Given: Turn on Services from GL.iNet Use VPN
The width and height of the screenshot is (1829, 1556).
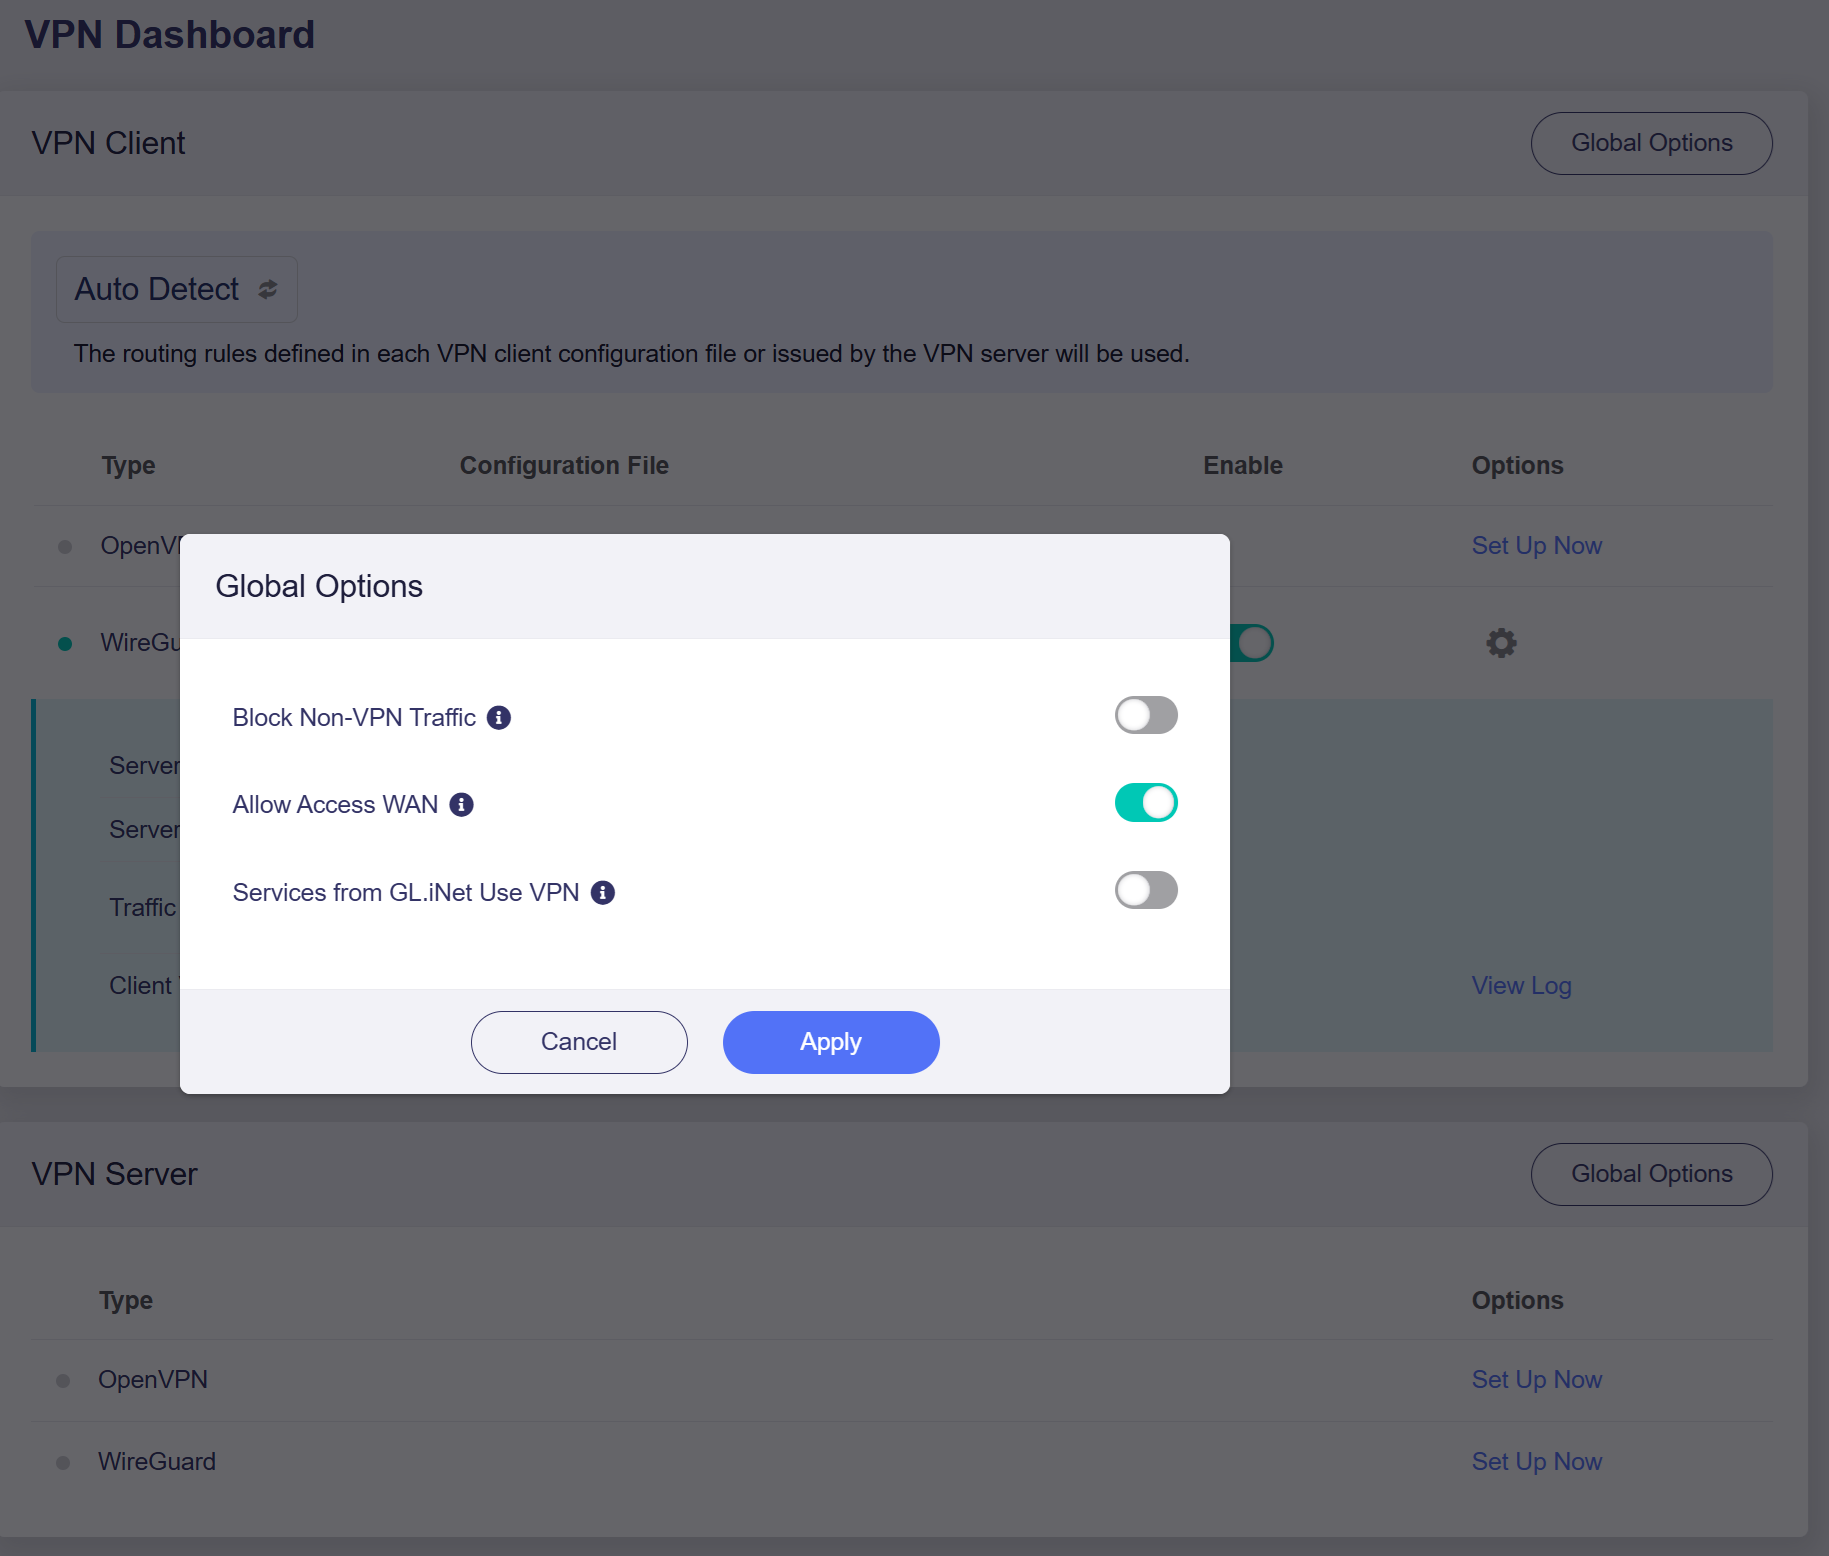Looking at the screenshot, I should tap(1146, 891).
